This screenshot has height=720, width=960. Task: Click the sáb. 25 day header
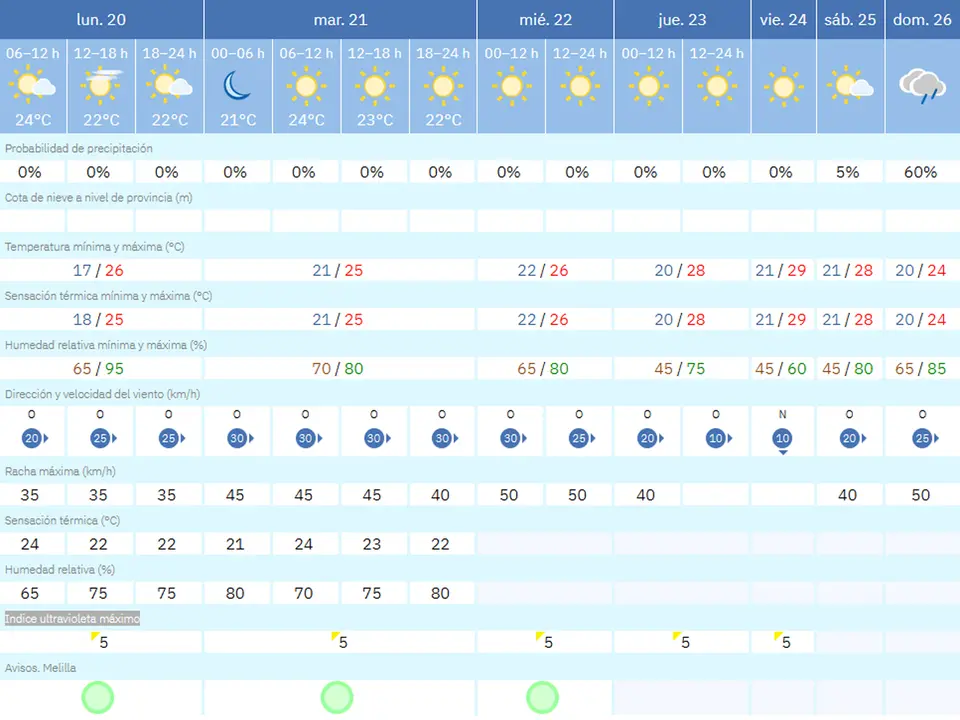850,20
